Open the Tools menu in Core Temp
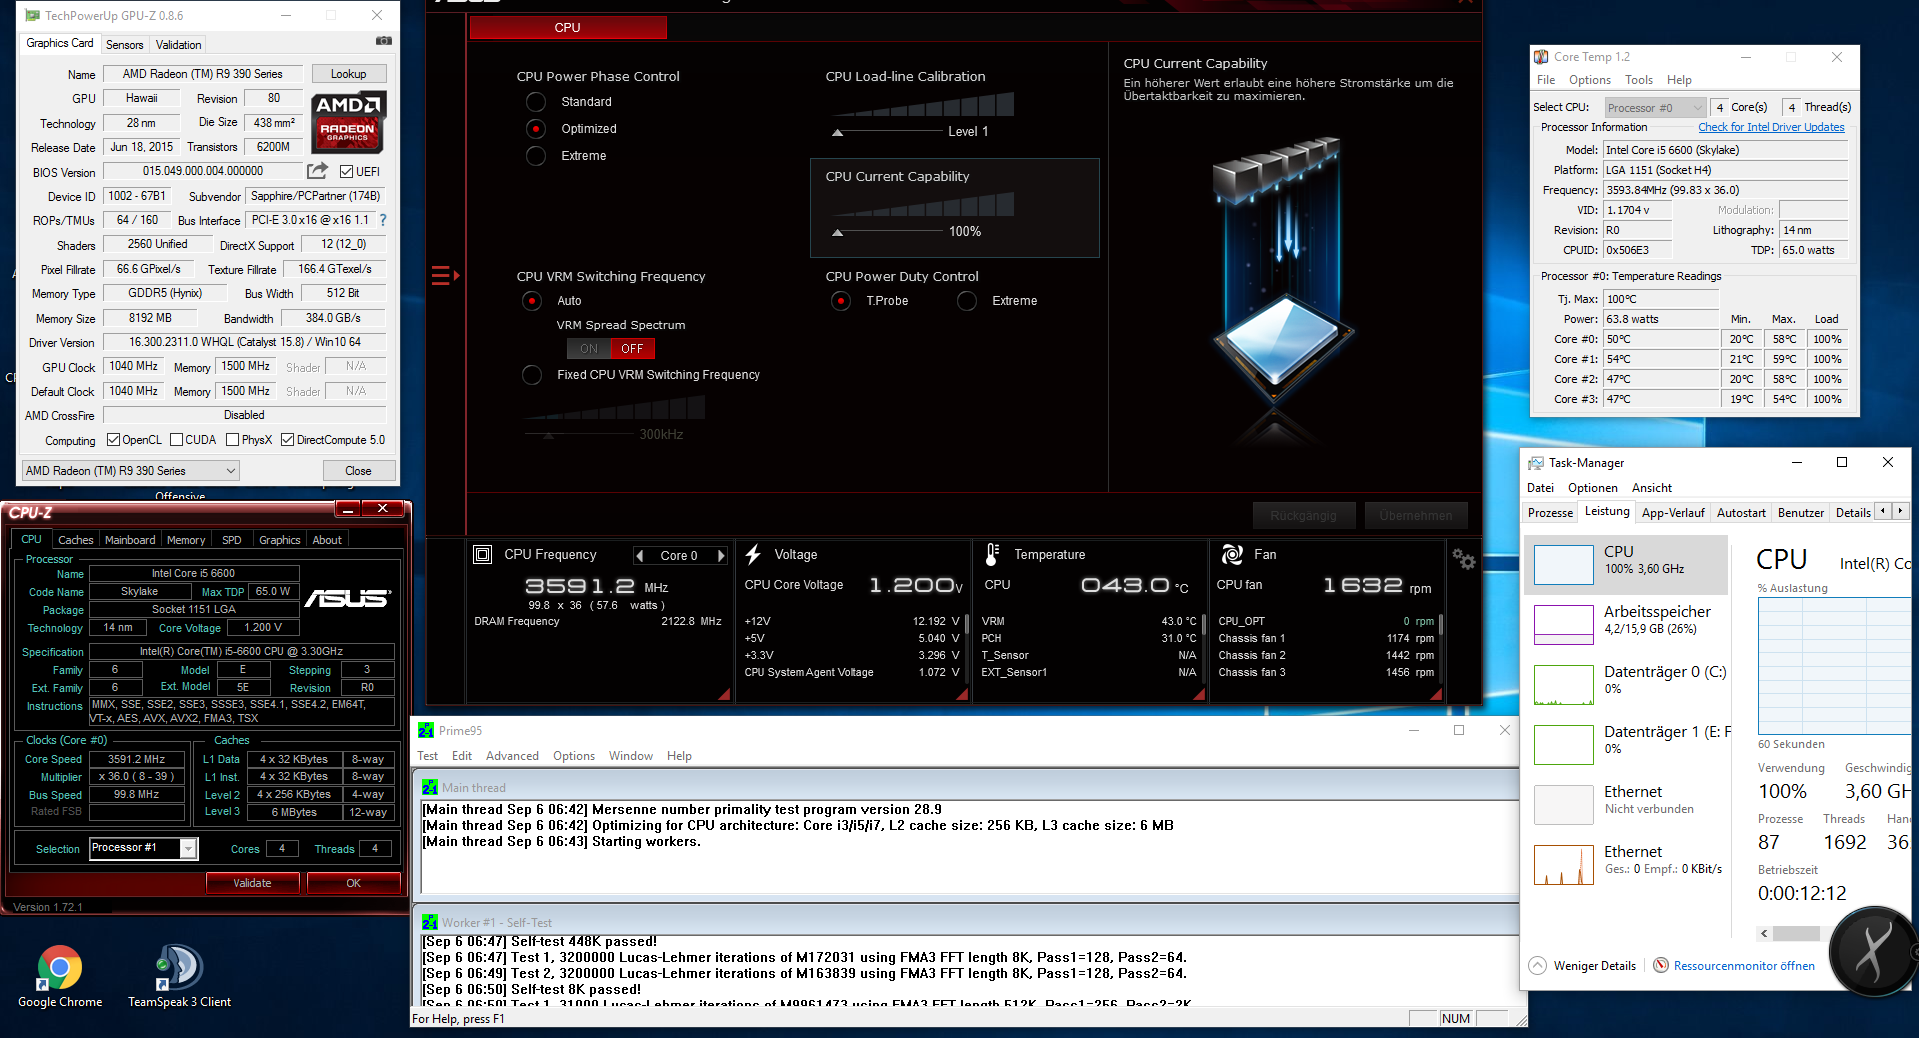 1639,80
